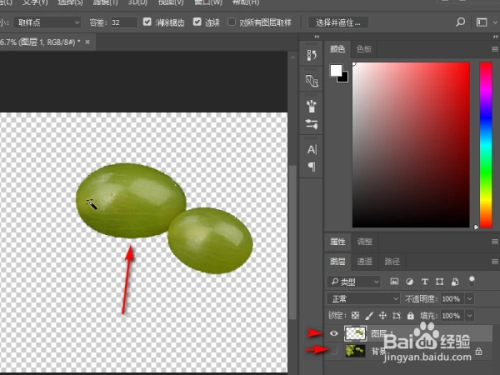Screen dimensions: 500x375
Task: Open the 帮助(H) menu
Action: (246, 2)
